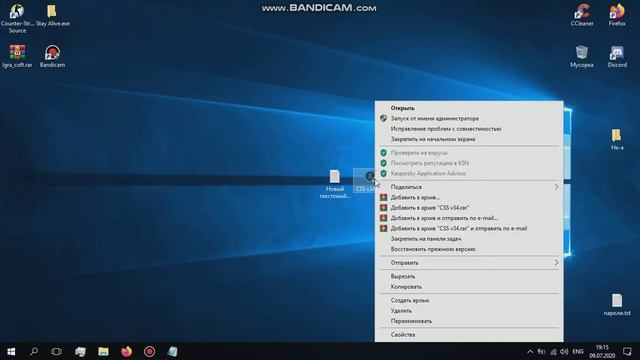Choose Запуск от имени администратора
This screenshot has height=360, width=640.
pos(469,118)
